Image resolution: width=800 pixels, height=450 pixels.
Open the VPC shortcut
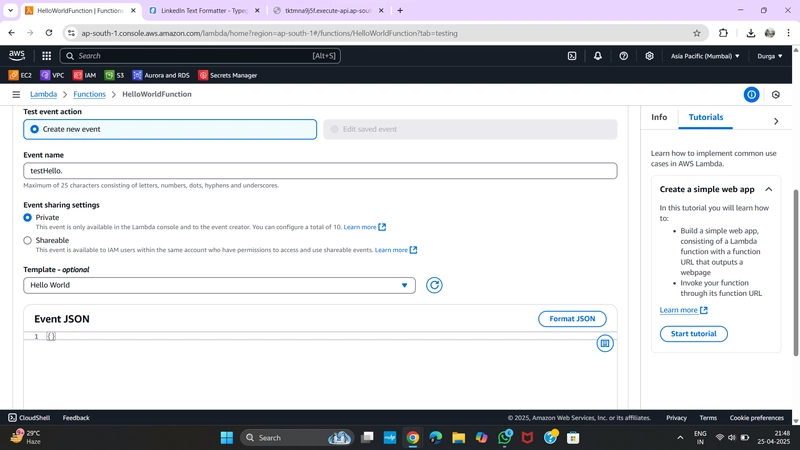tap(53, 75)
